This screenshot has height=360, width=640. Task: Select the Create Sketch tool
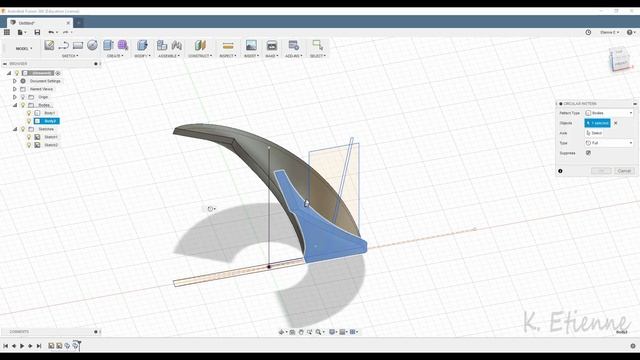(49, 45)
